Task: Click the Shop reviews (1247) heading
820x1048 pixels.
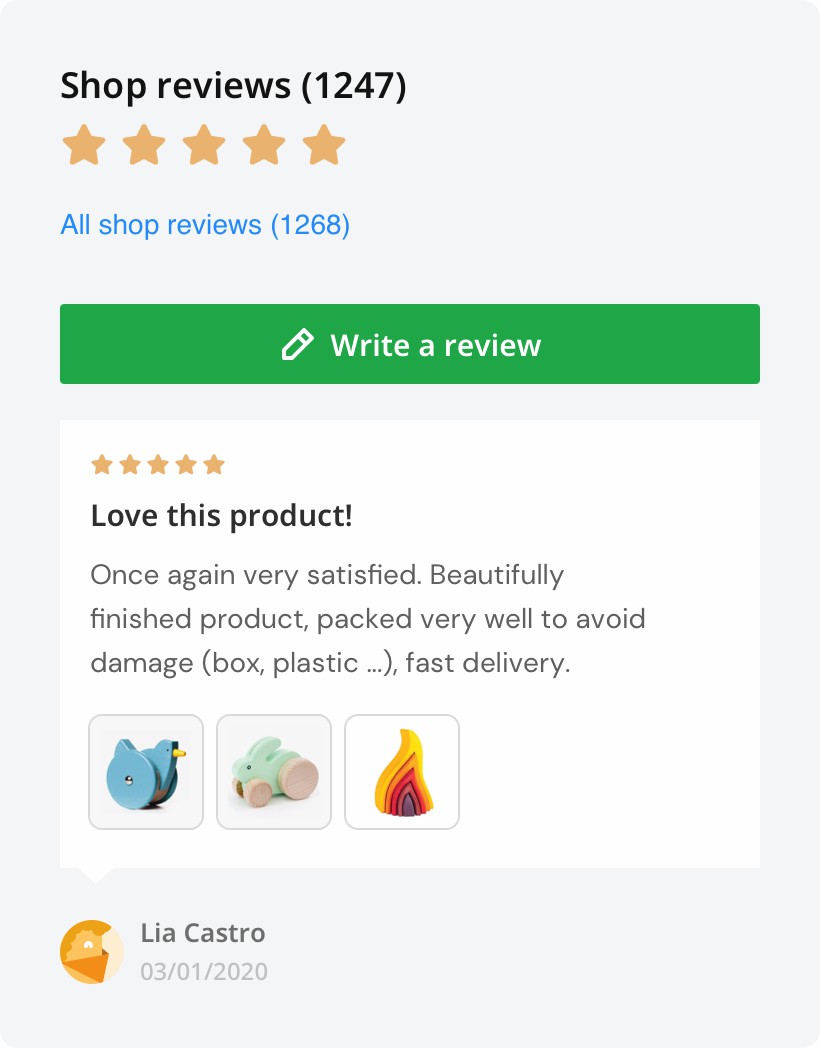Action: pyautogui.click(x=233, y=85)
